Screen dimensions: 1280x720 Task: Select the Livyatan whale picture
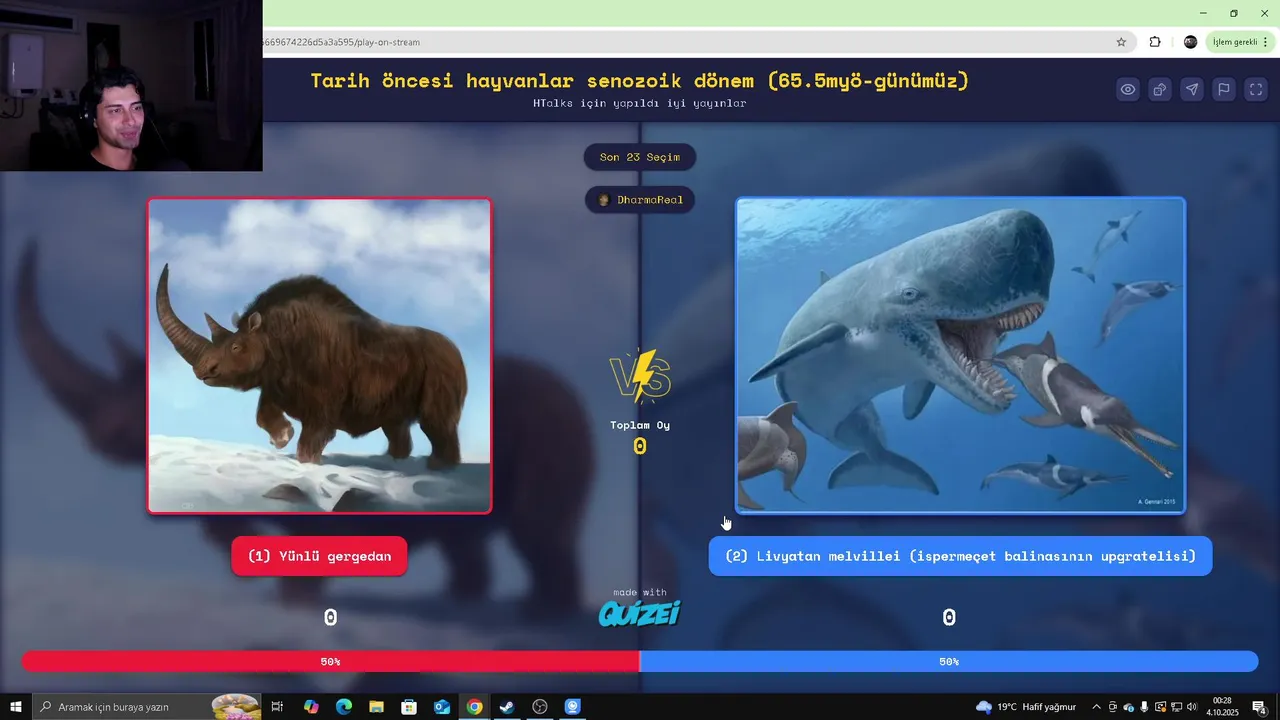(960, 356)
